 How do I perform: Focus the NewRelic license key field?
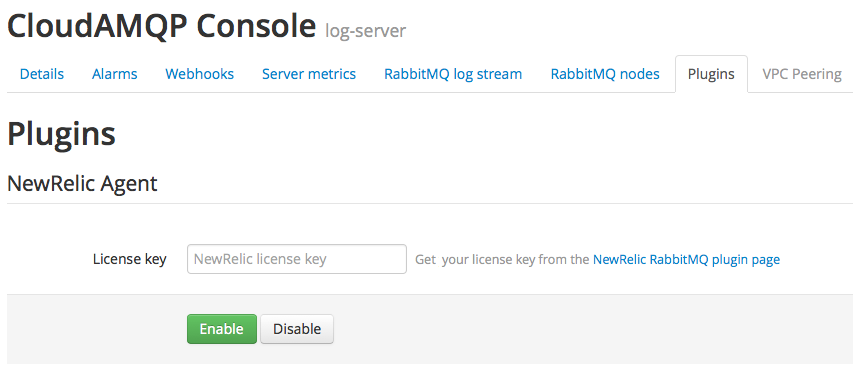[296, 259]
